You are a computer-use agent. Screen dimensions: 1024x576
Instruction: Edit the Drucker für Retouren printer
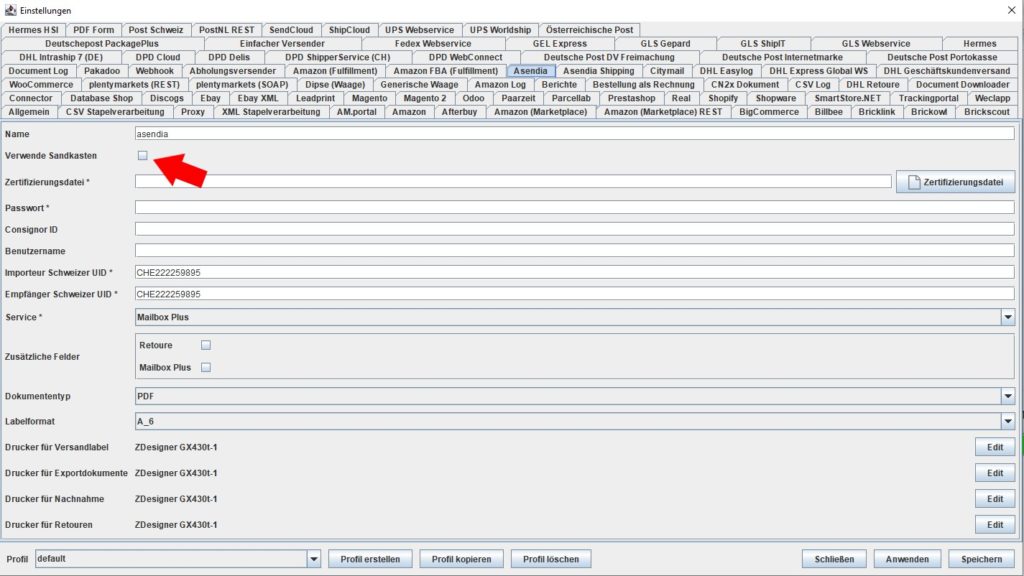(995, 524)
